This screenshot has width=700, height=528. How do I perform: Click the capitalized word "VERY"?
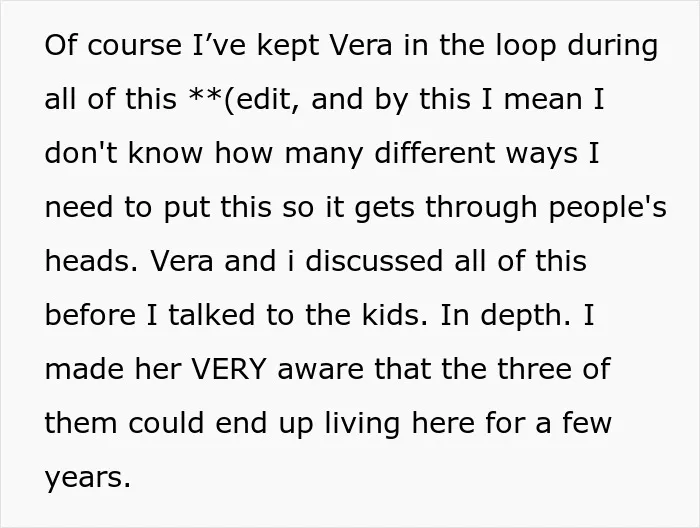[229, 370]
